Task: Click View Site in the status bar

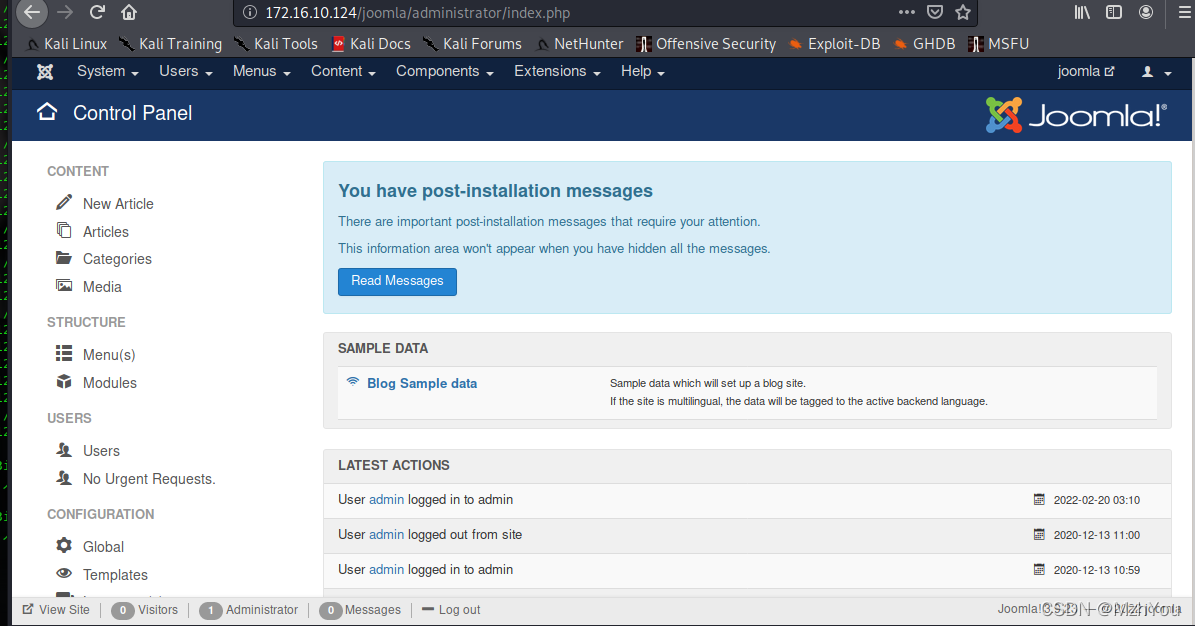Action: [56, 609]
